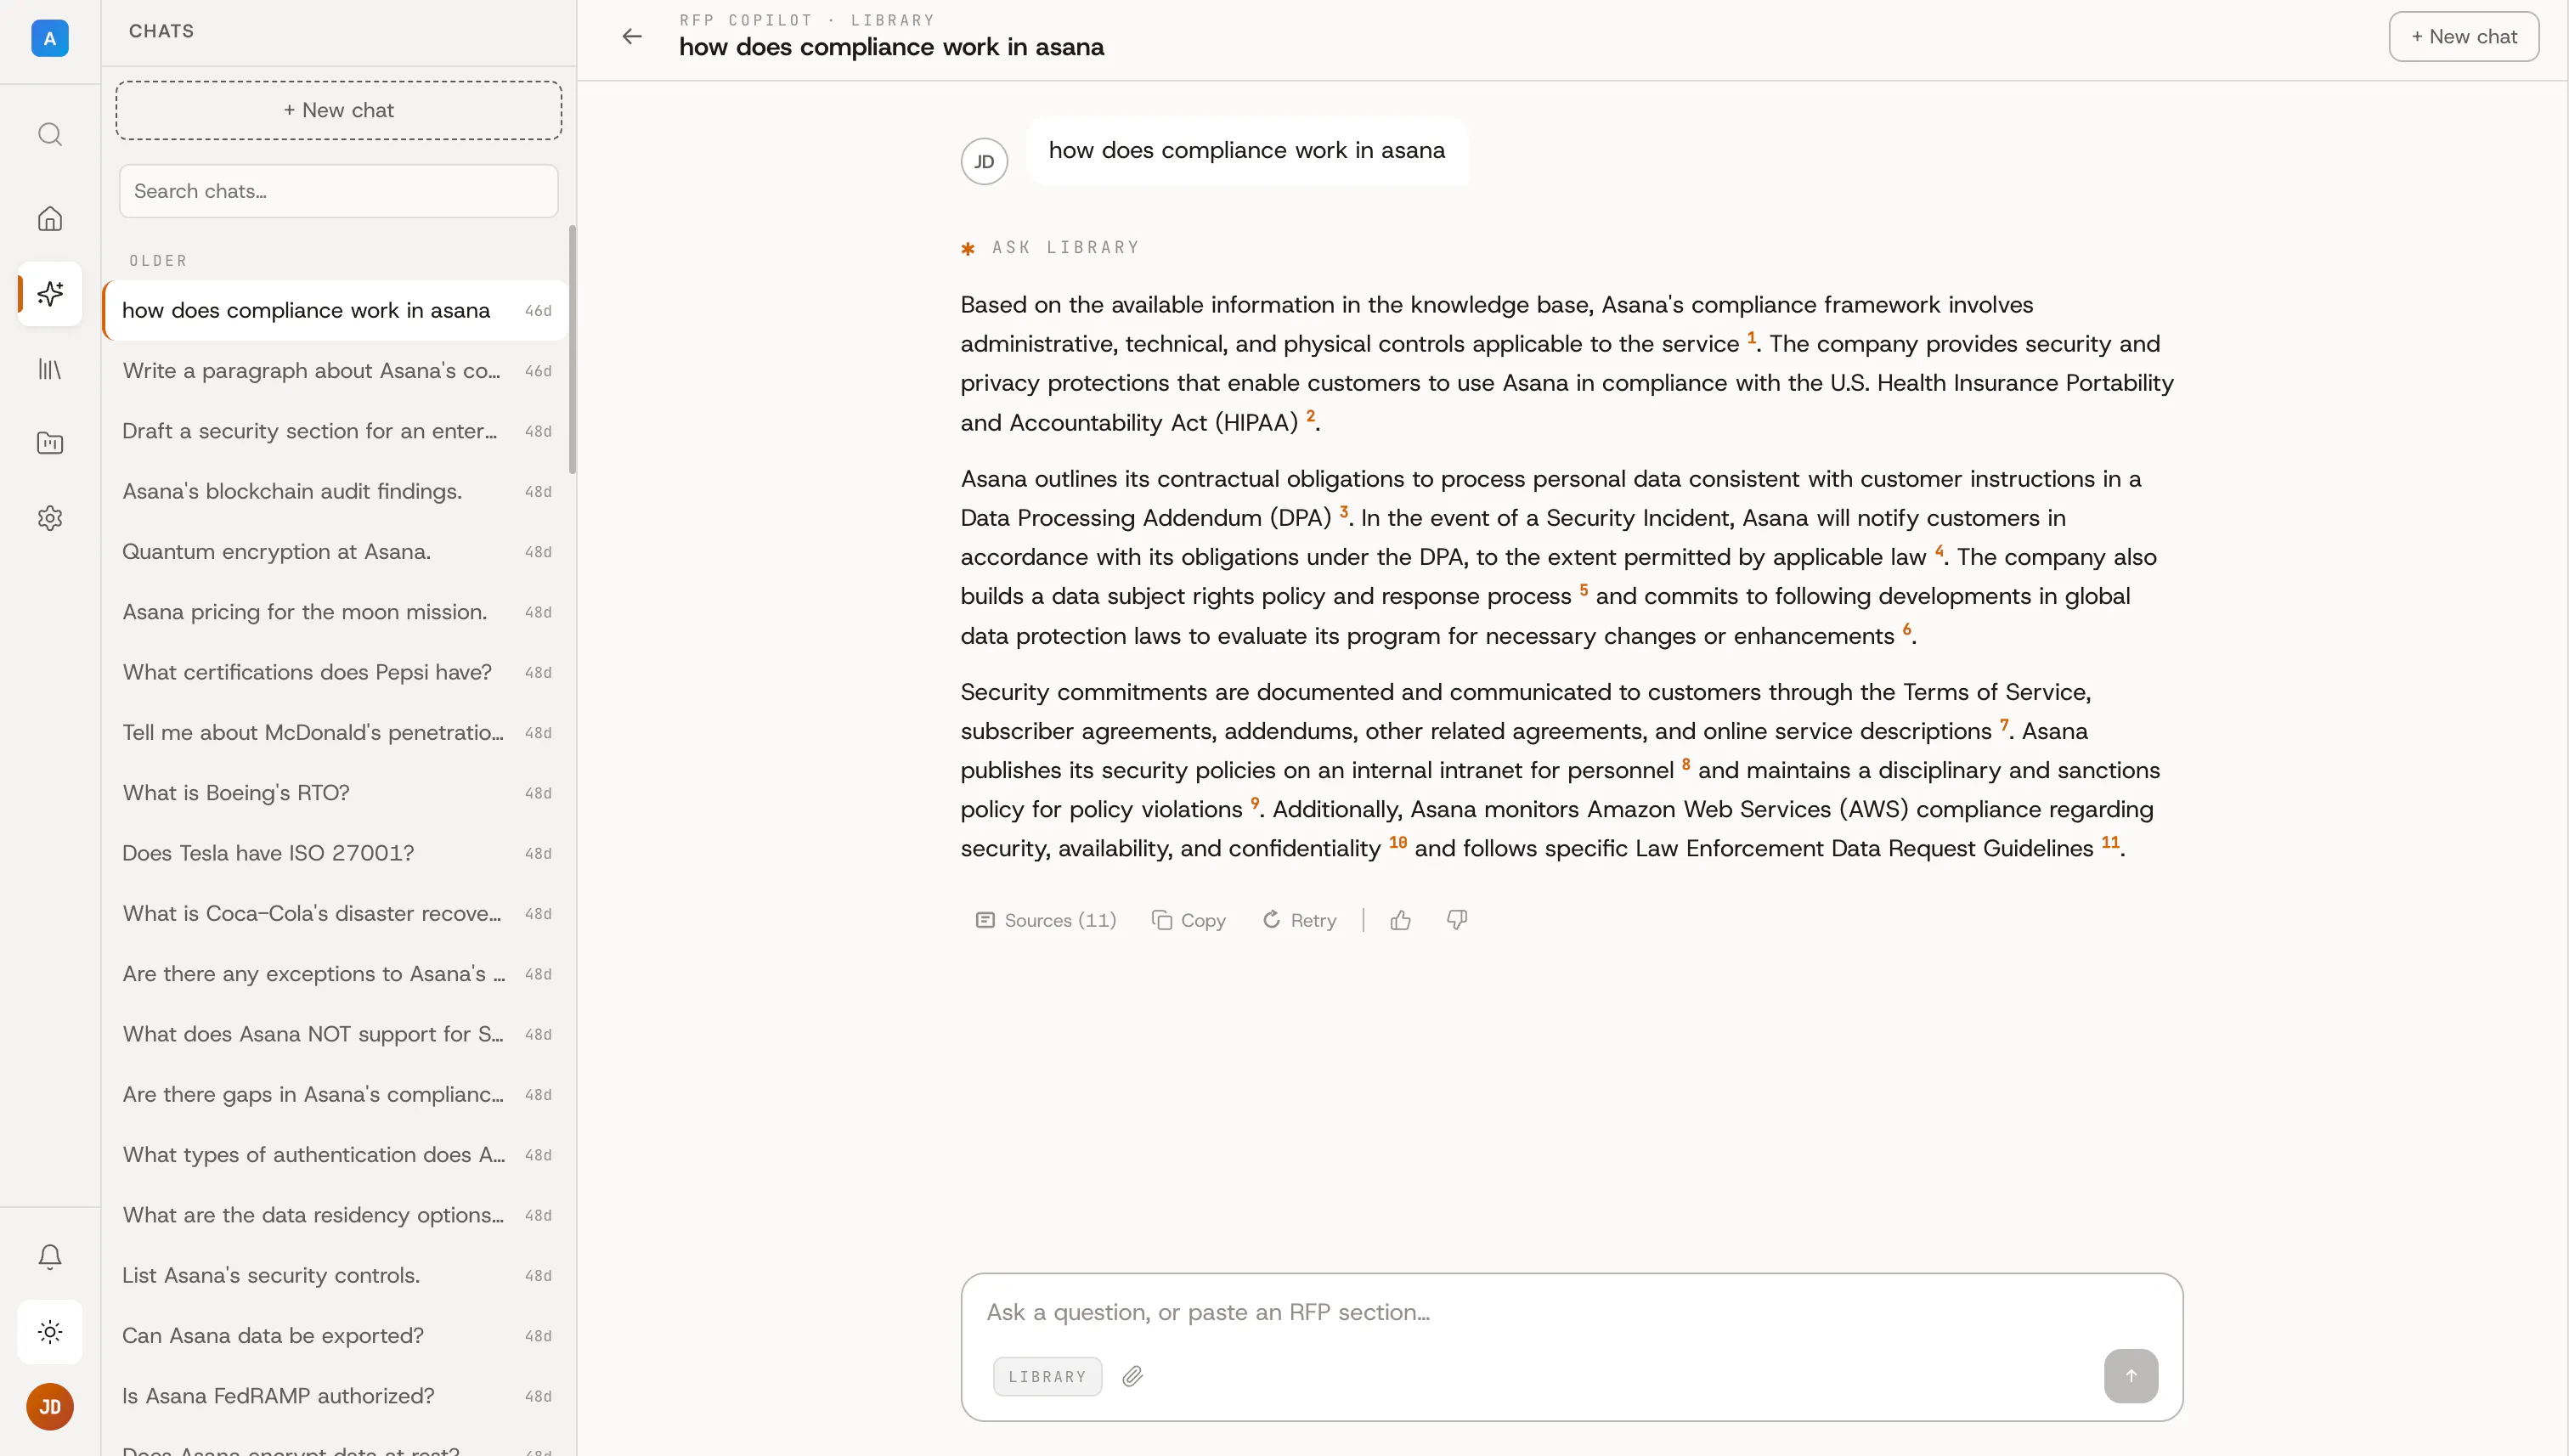Open the settings gear in sidebar

tap(50, 518)
